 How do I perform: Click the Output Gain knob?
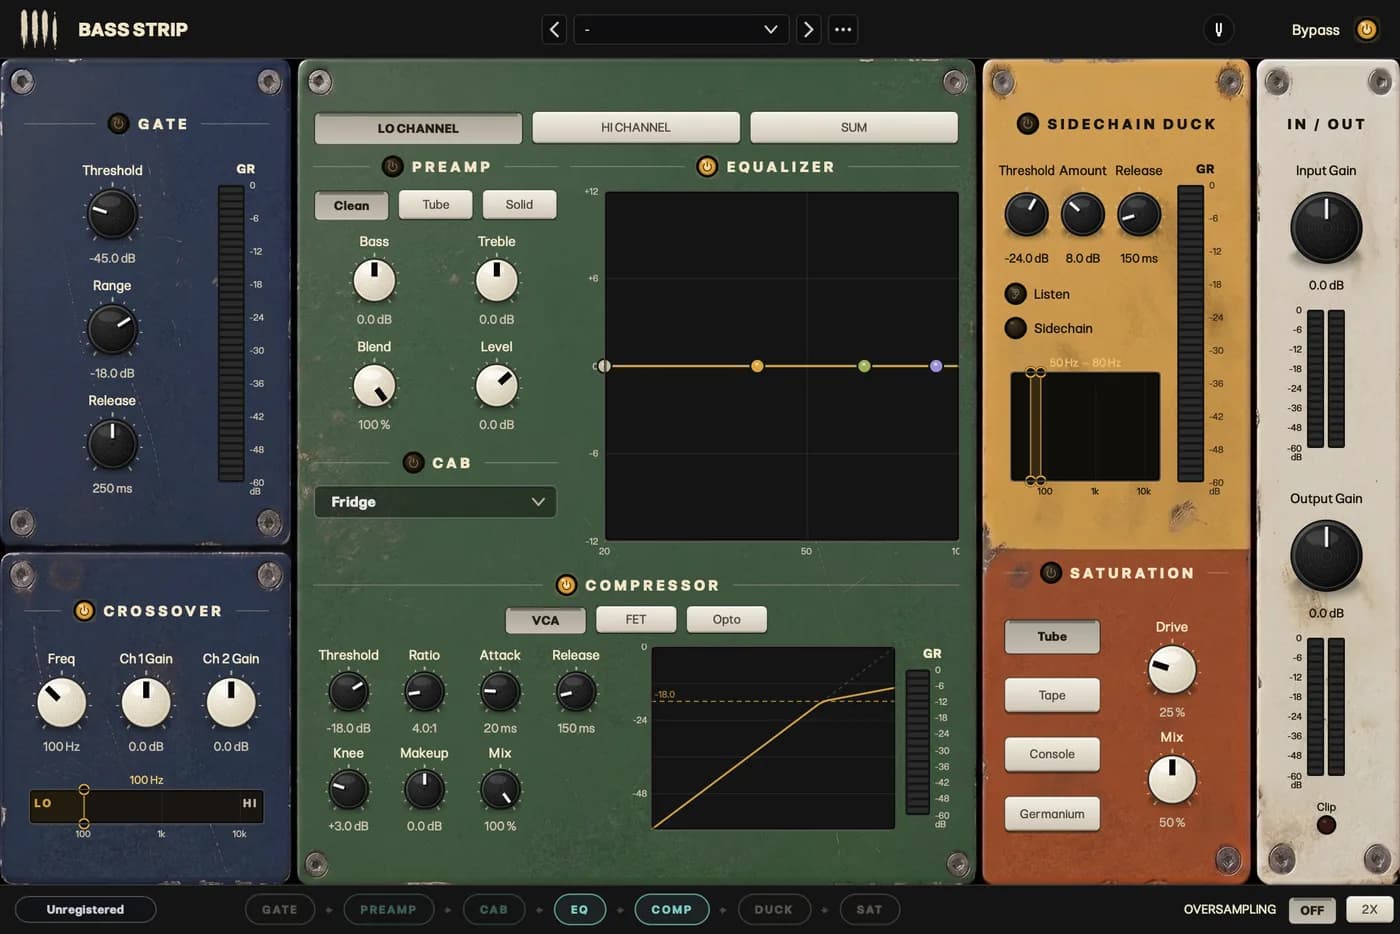point(1326,556)
